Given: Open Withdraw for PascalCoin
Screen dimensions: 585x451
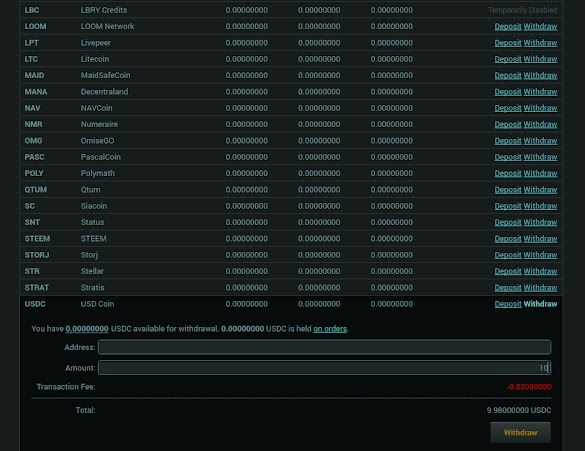Looking at the screenshot, I should point(540,157).
